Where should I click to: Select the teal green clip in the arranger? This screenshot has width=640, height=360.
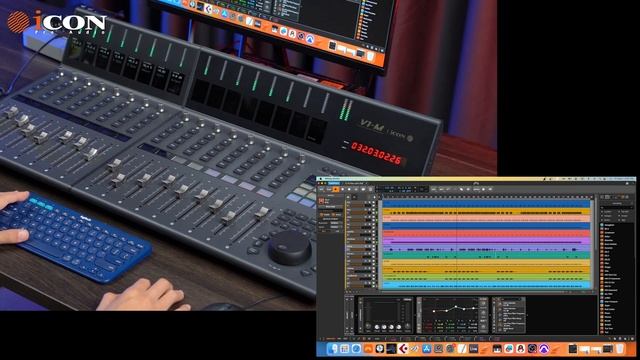pos(487,256)
